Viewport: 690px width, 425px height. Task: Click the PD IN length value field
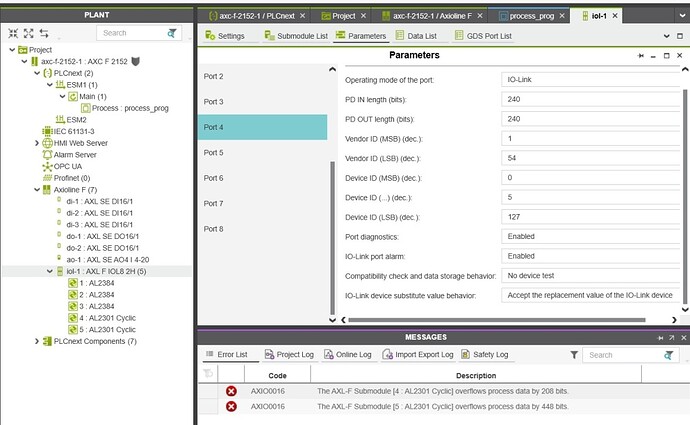coord(591,99)
